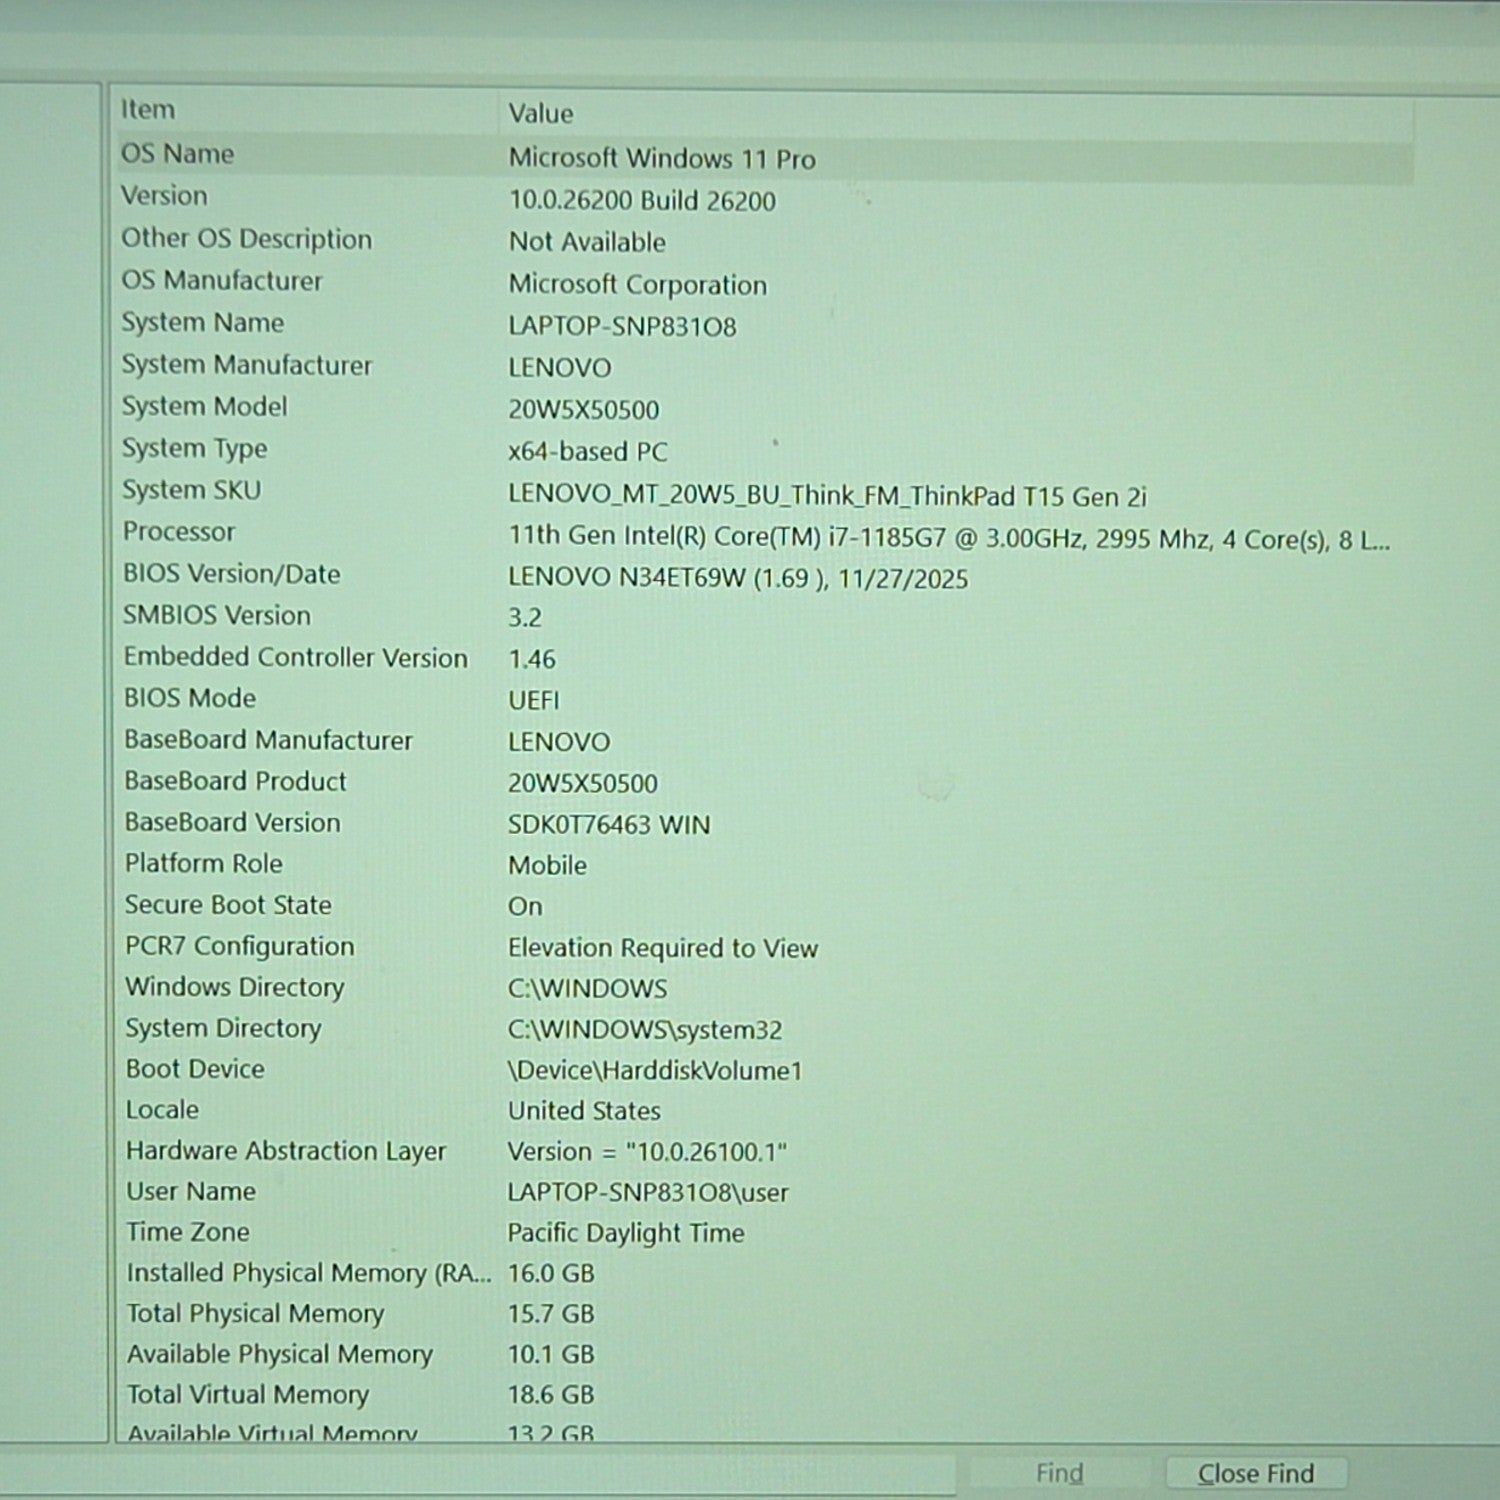Select the Installed Physical Memory label

click(x=309, y=1273)
